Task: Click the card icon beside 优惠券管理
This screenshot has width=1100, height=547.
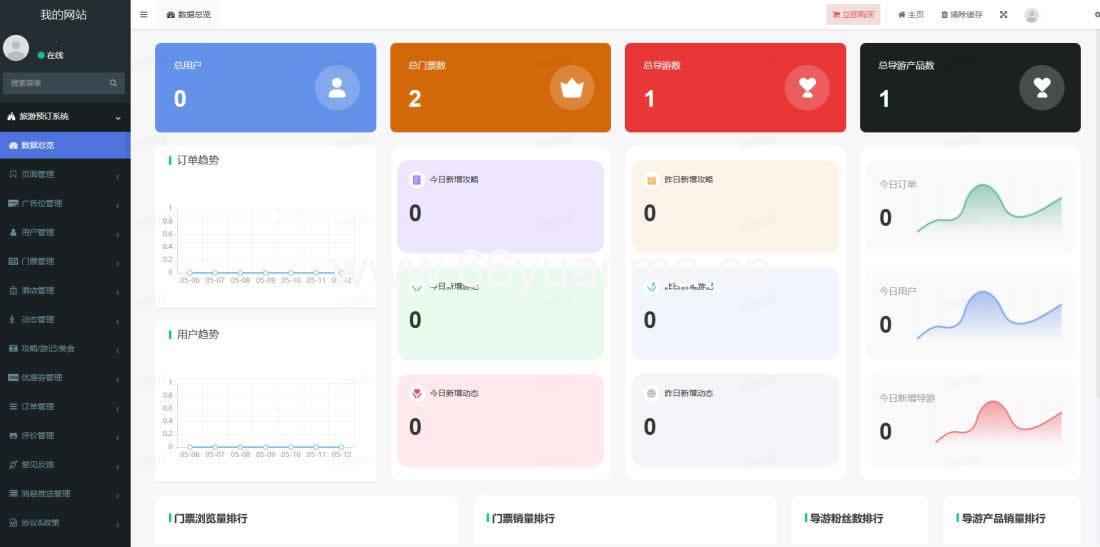Action: [13, 377]
